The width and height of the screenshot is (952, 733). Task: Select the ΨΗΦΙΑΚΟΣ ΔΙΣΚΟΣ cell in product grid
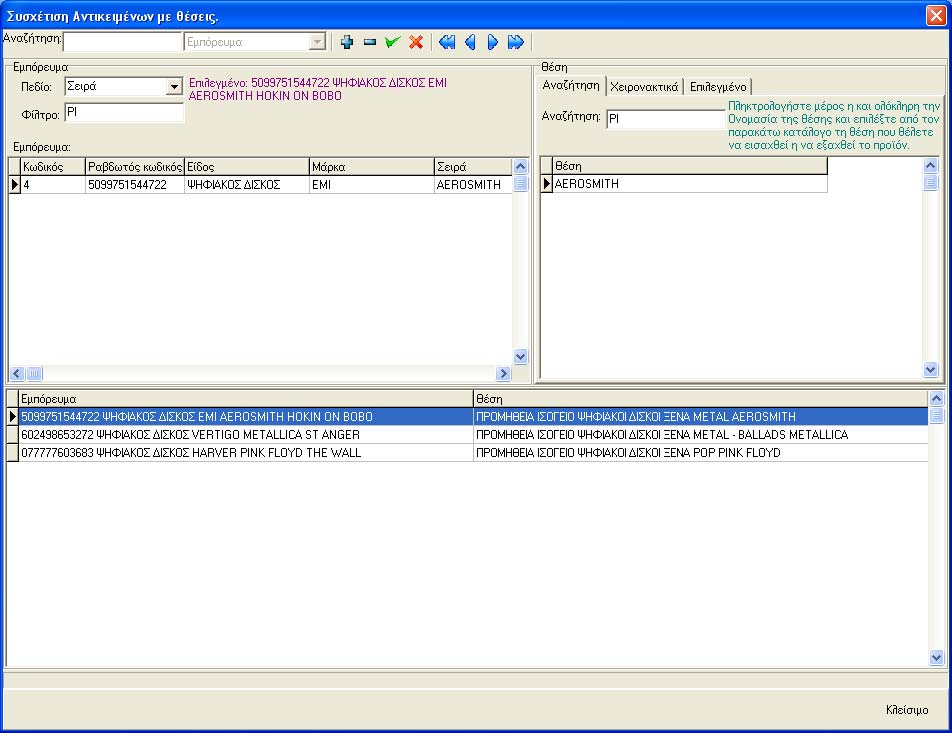[246, 185]
